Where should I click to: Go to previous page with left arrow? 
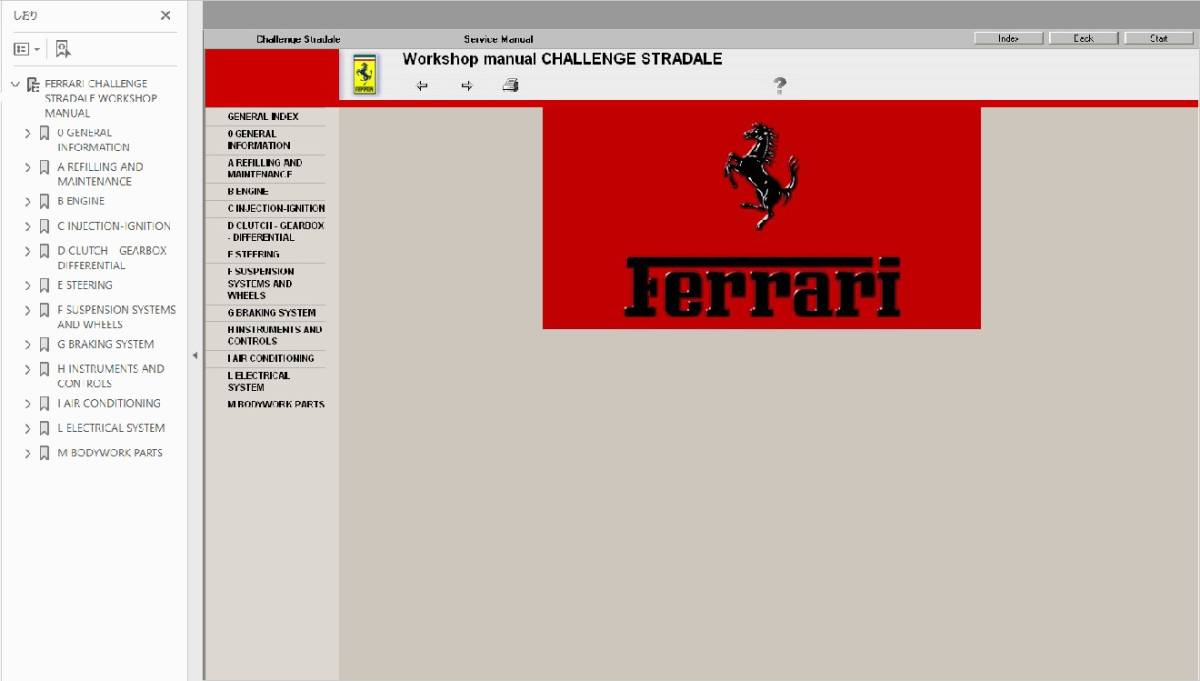[422, 86]
